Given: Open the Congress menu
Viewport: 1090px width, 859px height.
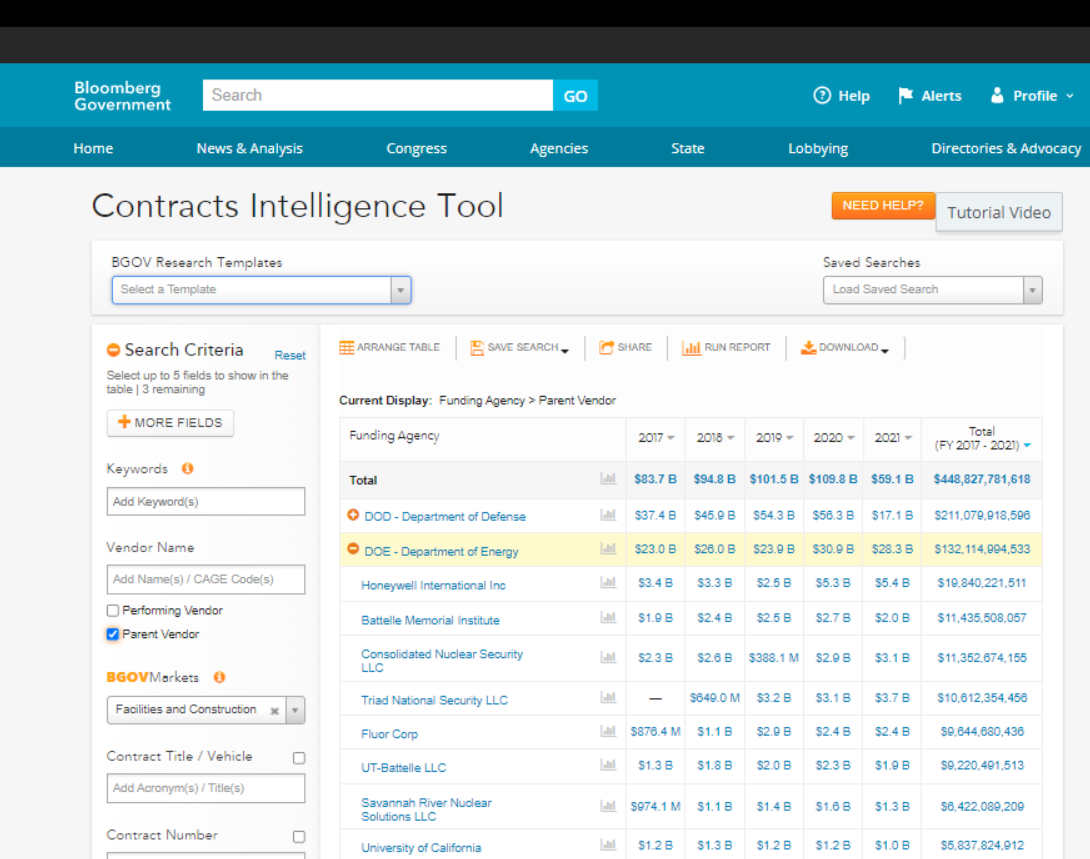Looking at the screenshot, I should coord(416,148).
